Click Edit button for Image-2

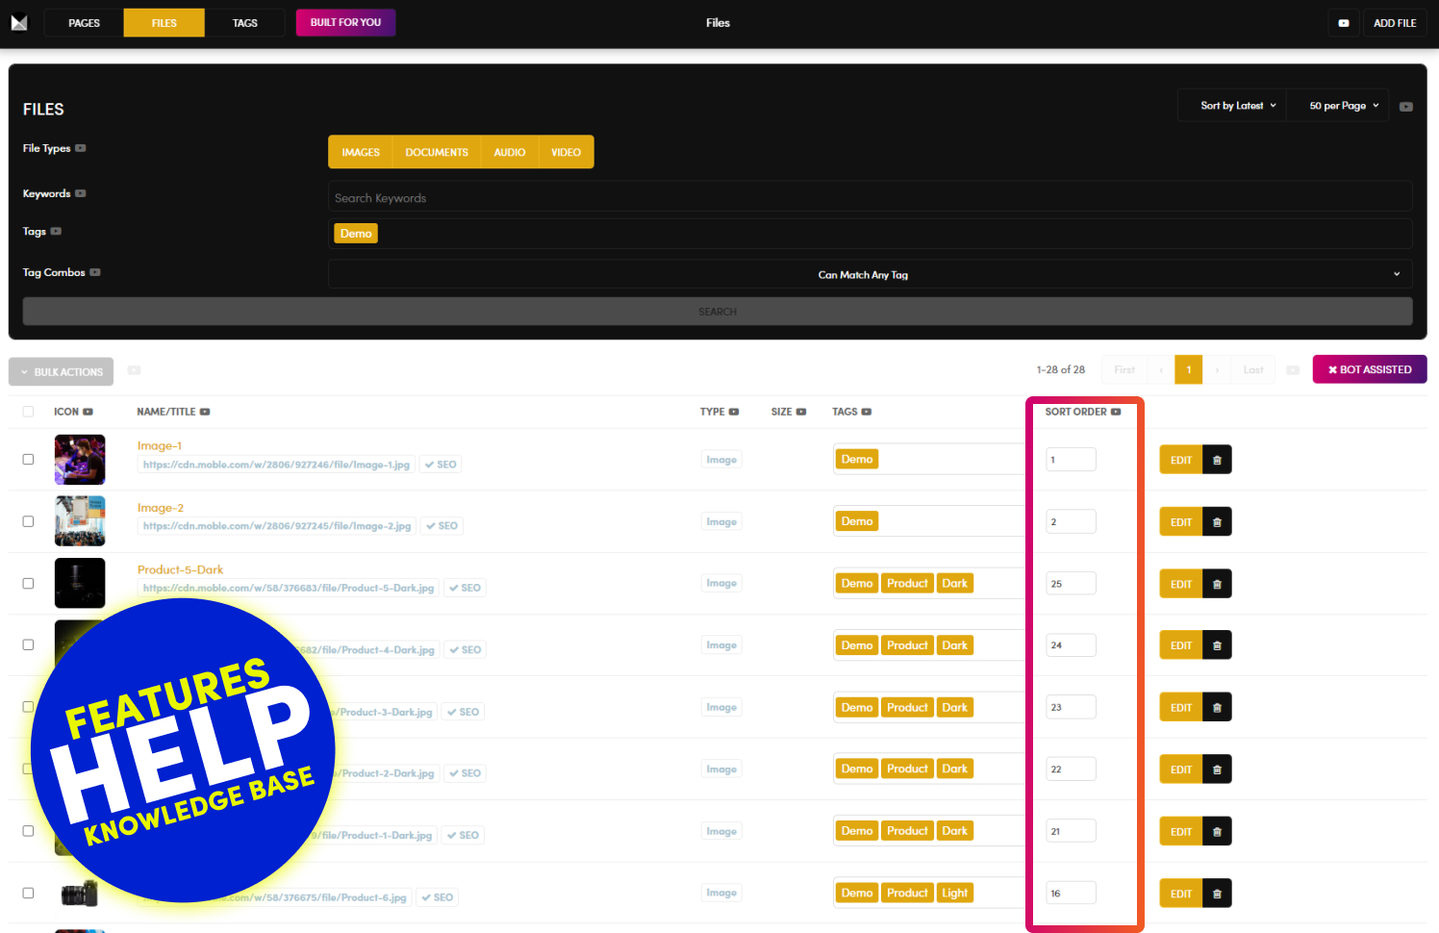pos(1180,522)
